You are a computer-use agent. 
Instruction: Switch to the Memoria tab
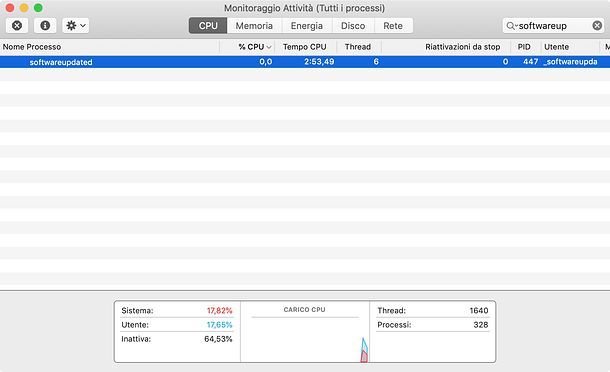pyautogui.click(x=254, y=26)
